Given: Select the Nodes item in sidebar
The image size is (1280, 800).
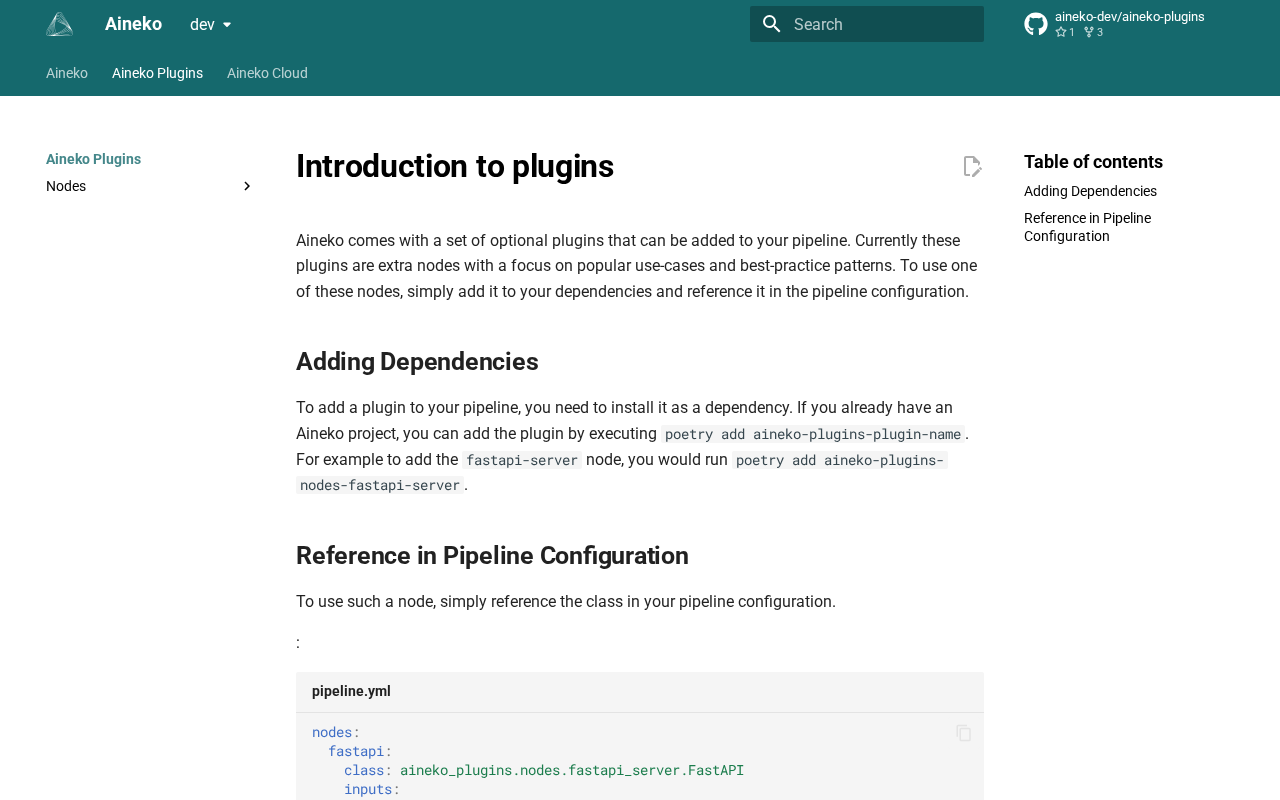Looking at the screenshot, I should click(66, 187).
